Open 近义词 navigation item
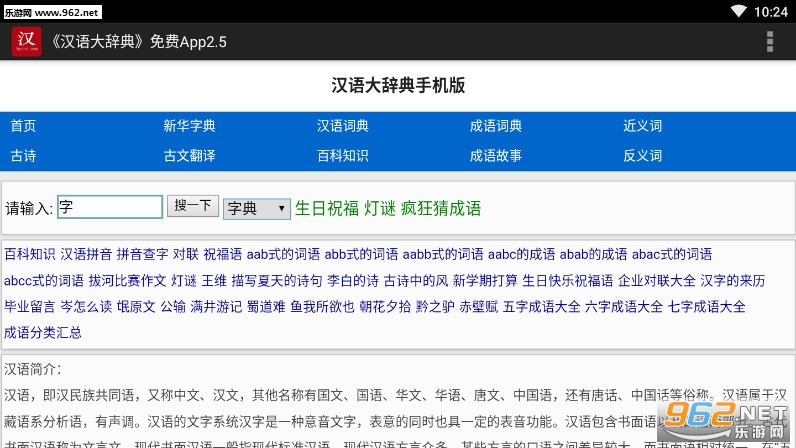This screenshot has height=448, width=796. (x=642, y=126)
